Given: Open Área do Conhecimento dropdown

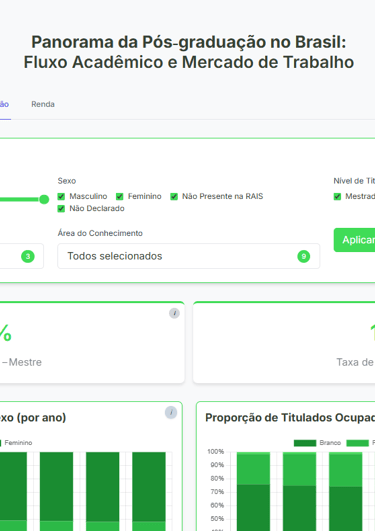Looking at the screenshot, I should point(188,256).
